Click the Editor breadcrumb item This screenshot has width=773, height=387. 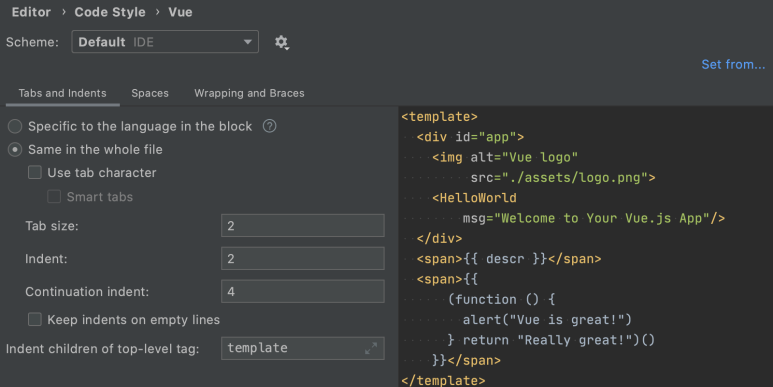click(31, 12)
